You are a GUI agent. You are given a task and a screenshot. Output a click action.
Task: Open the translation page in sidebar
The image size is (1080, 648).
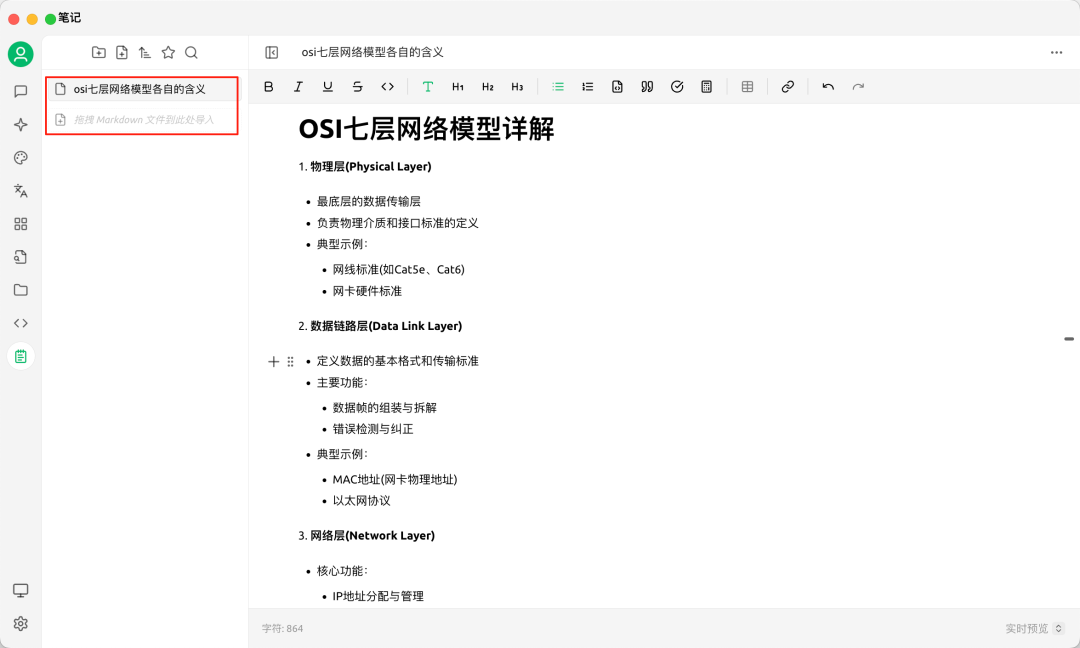(20, 191)
